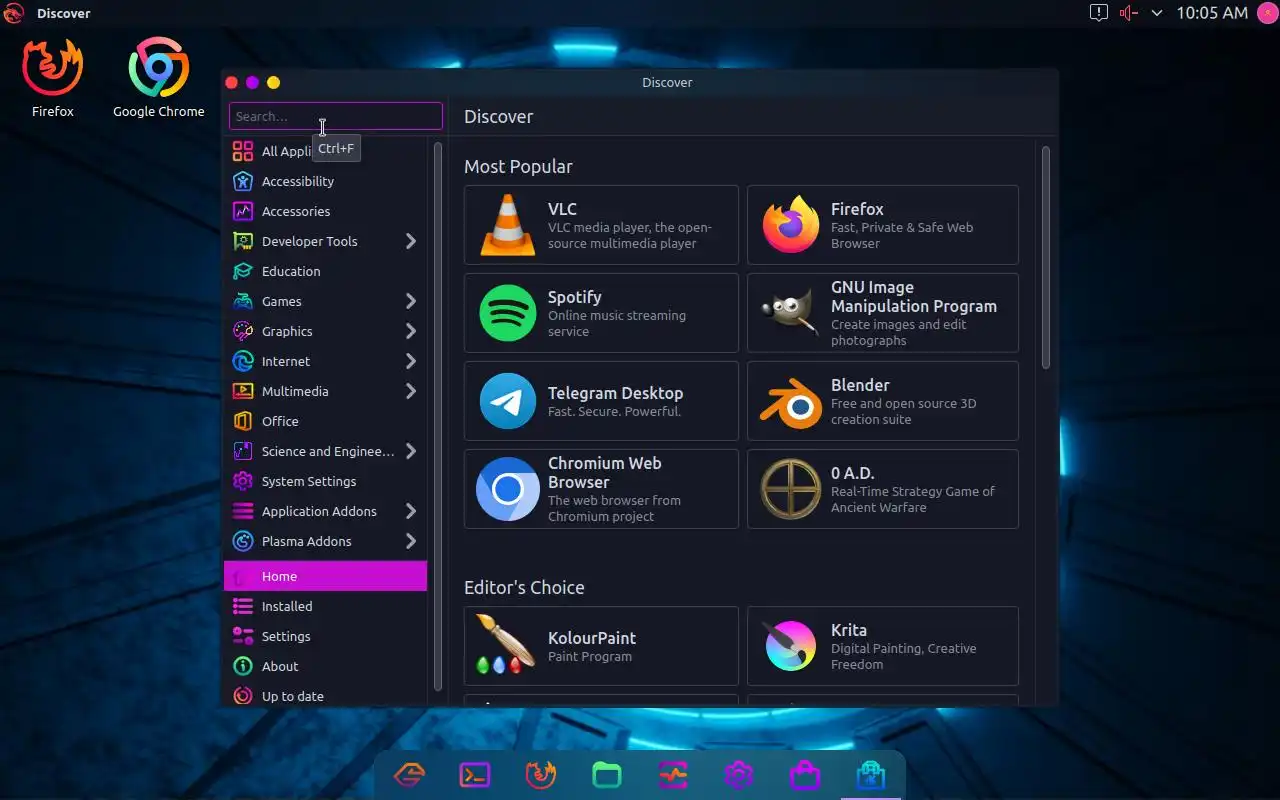Click the main content vertical scrollbar
The image size is (1280, 800).
click(1046, 258)
